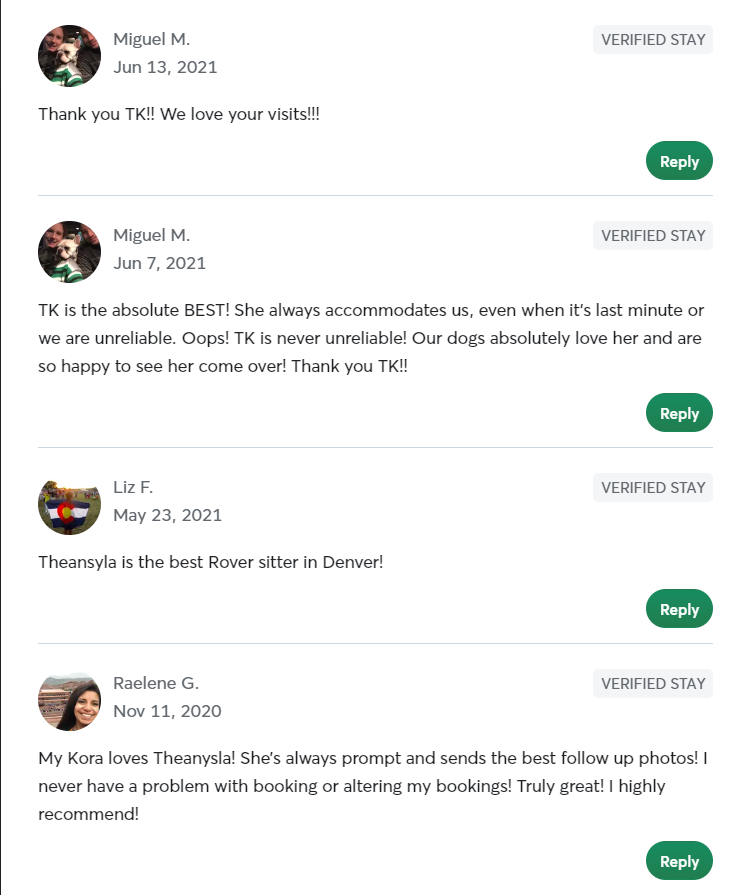Click the VERIFIED STAY badge on the Jun 7 review
This screenshot has width=747, height=895.
(x=652, y=235)
